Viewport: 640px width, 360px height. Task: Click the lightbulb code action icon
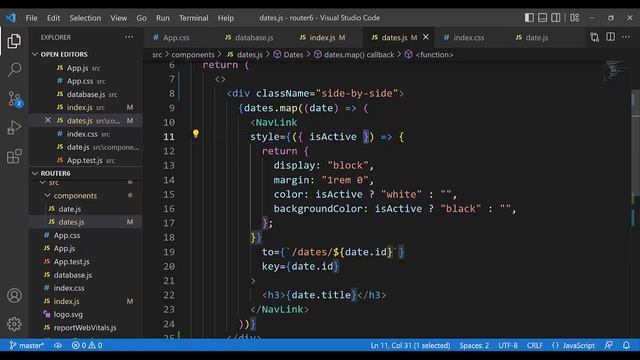(x=196, y=133)
